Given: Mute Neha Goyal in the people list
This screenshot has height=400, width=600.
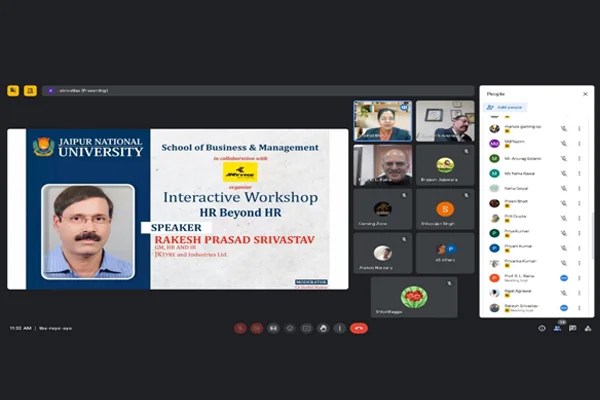Looking at the screenshot, I should [564, 188].
